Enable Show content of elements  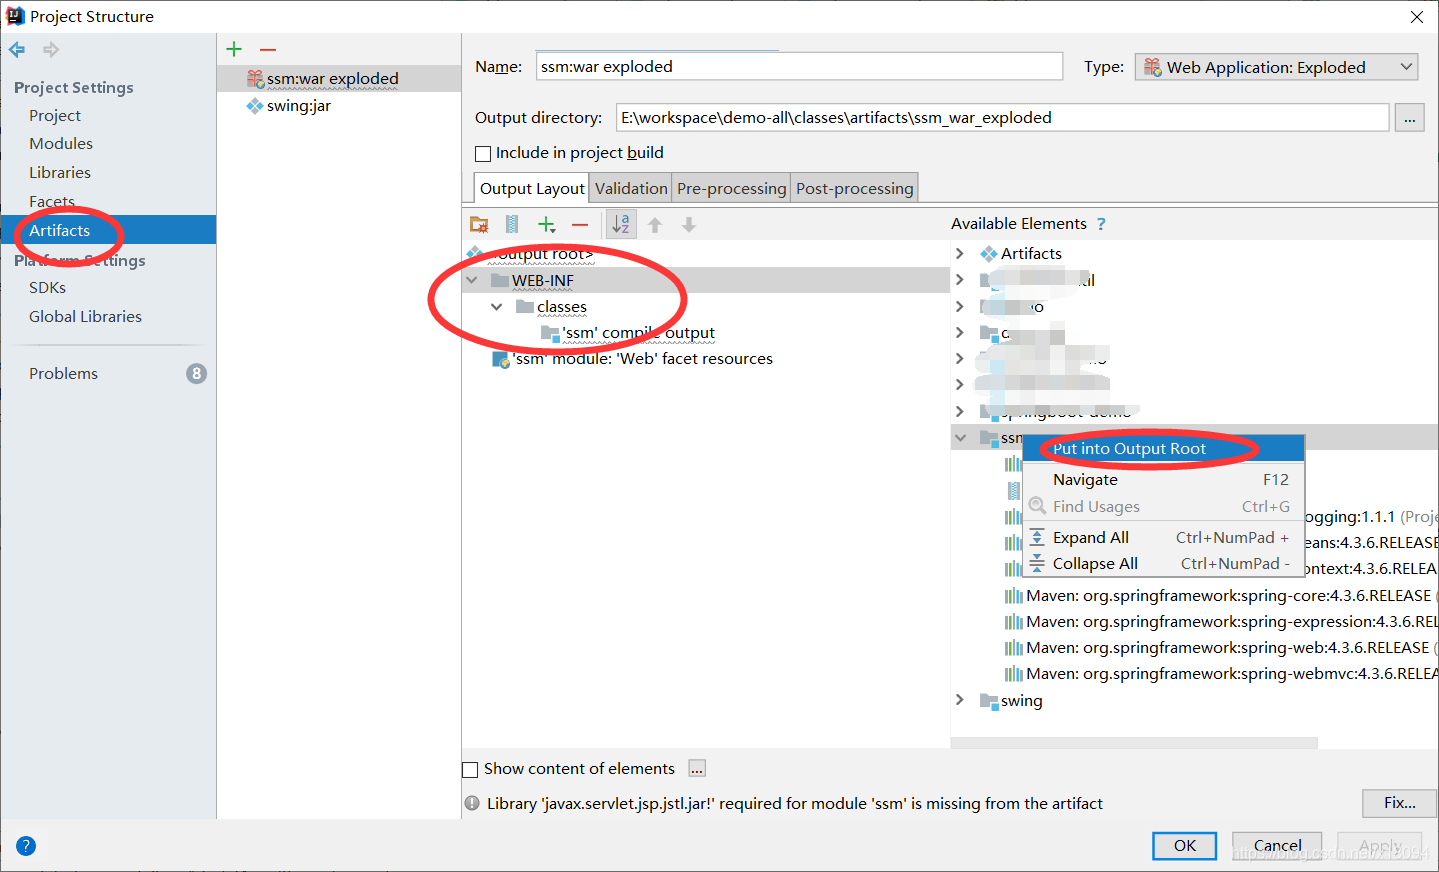point(470,768)
